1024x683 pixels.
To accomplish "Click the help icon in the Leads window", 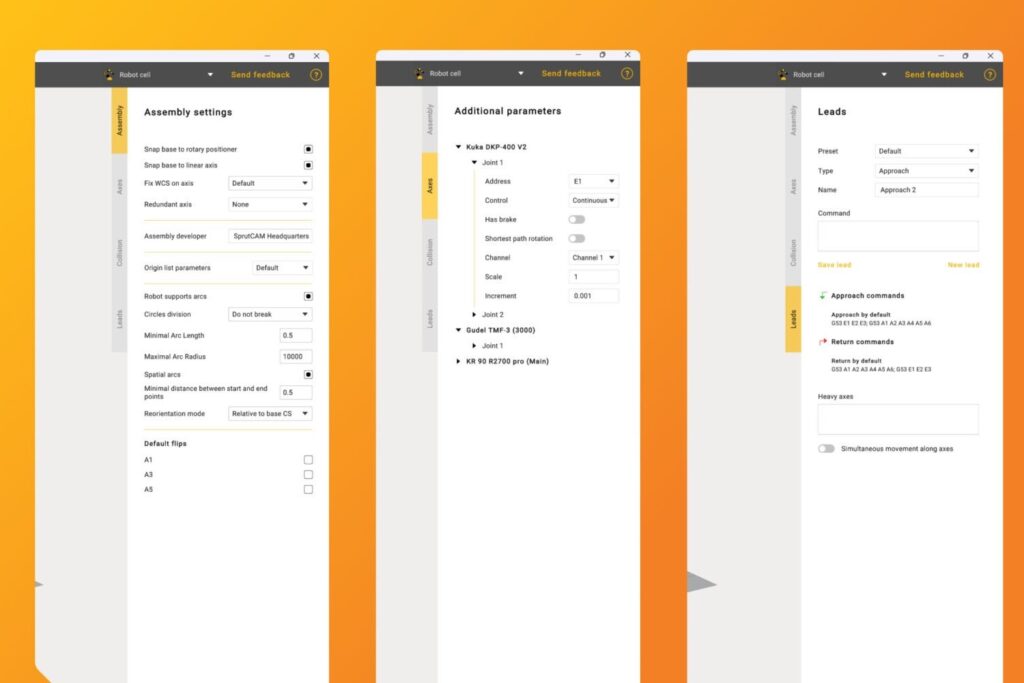I will 989,75.
